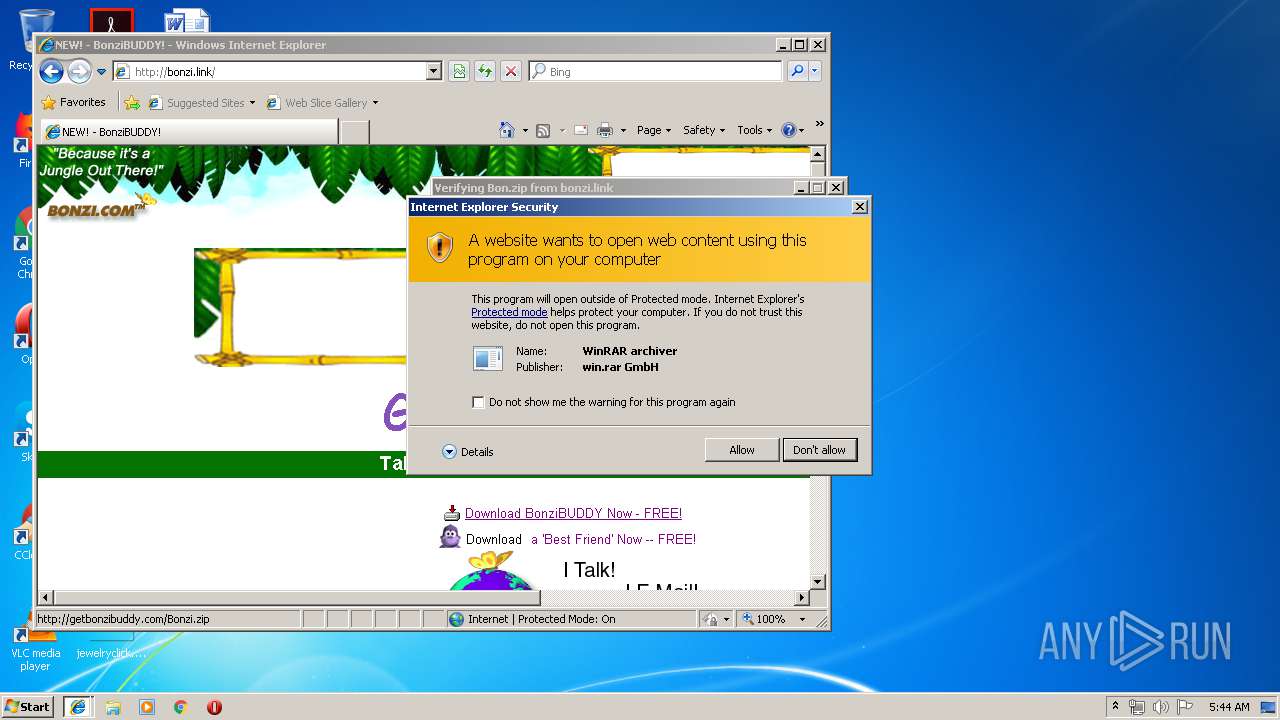Show hidden tray icons arrow
1280x720 pixels.
(x=1116, y=707)
